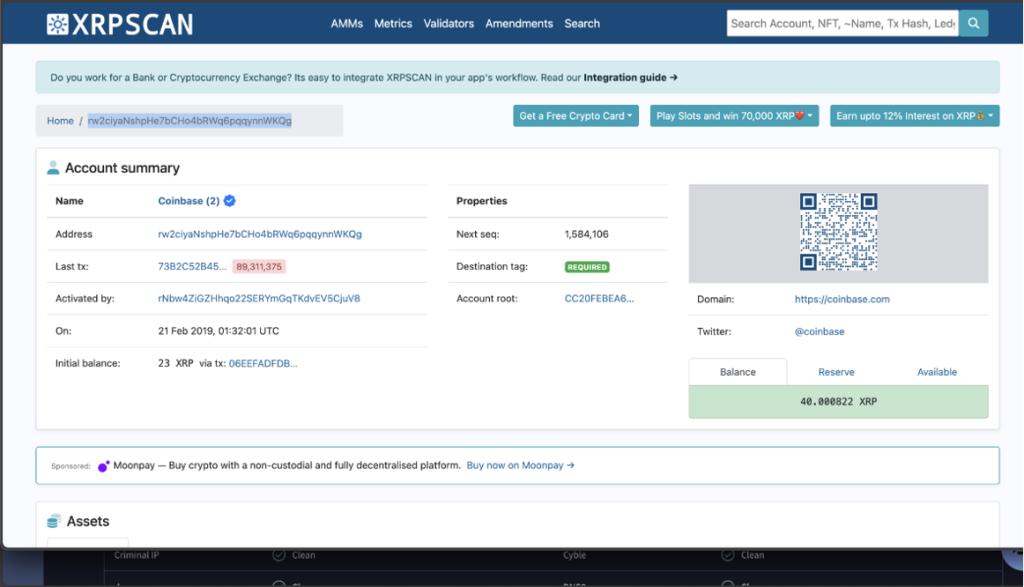This screenshot has width=1024, height=587.
Task: Focus the account search input field
Action: click(842, 23)
